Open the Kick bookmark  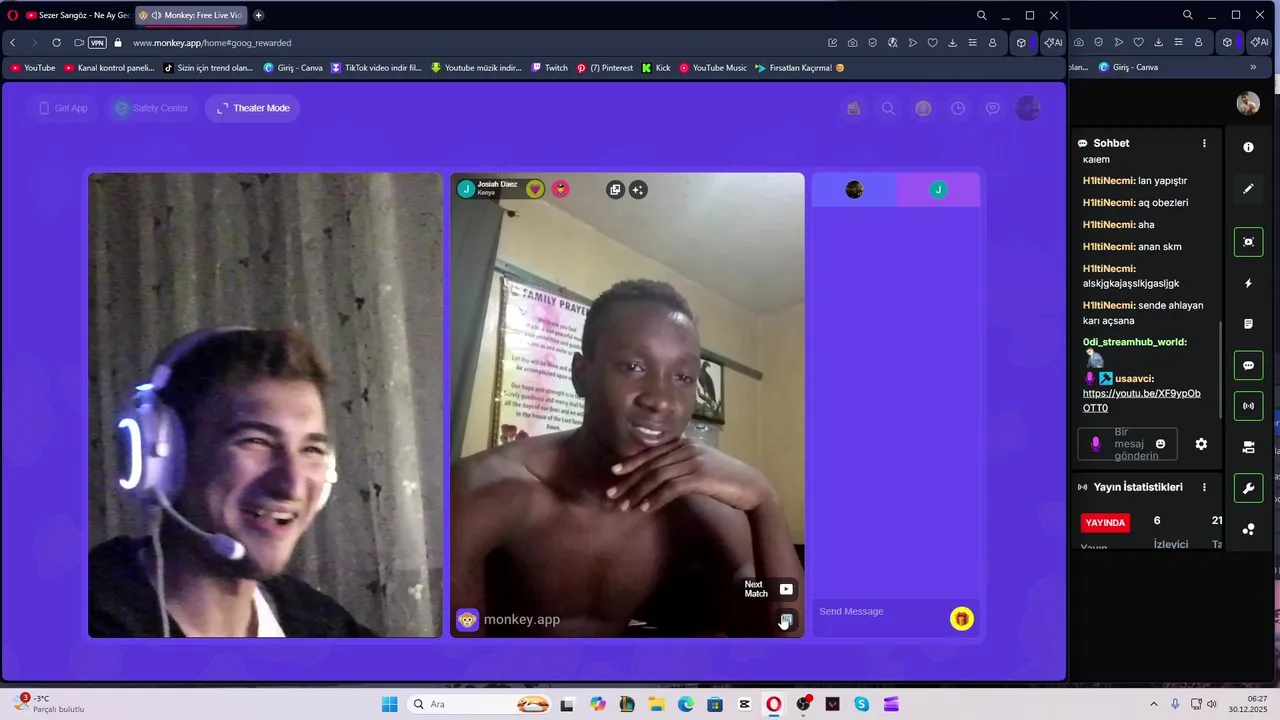tap(657, 68)
